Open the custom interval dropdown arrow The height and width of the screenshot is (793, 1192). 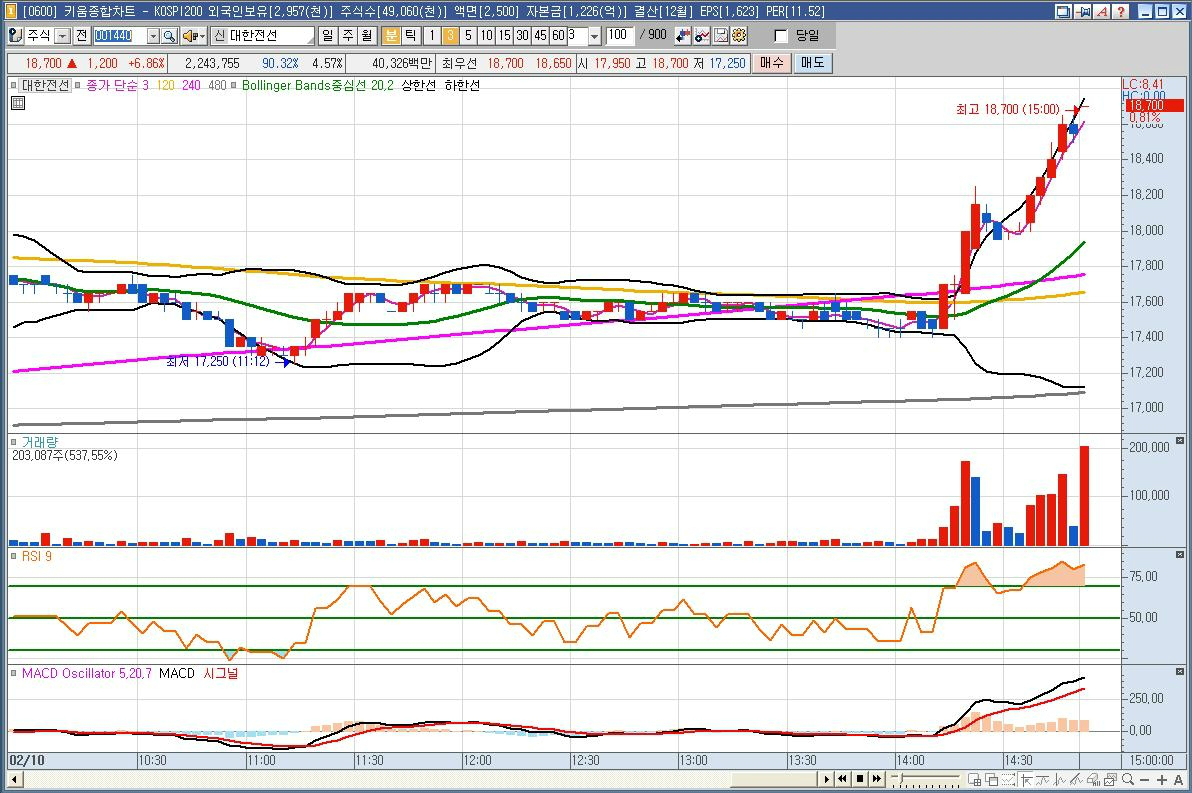click(594, 36)
